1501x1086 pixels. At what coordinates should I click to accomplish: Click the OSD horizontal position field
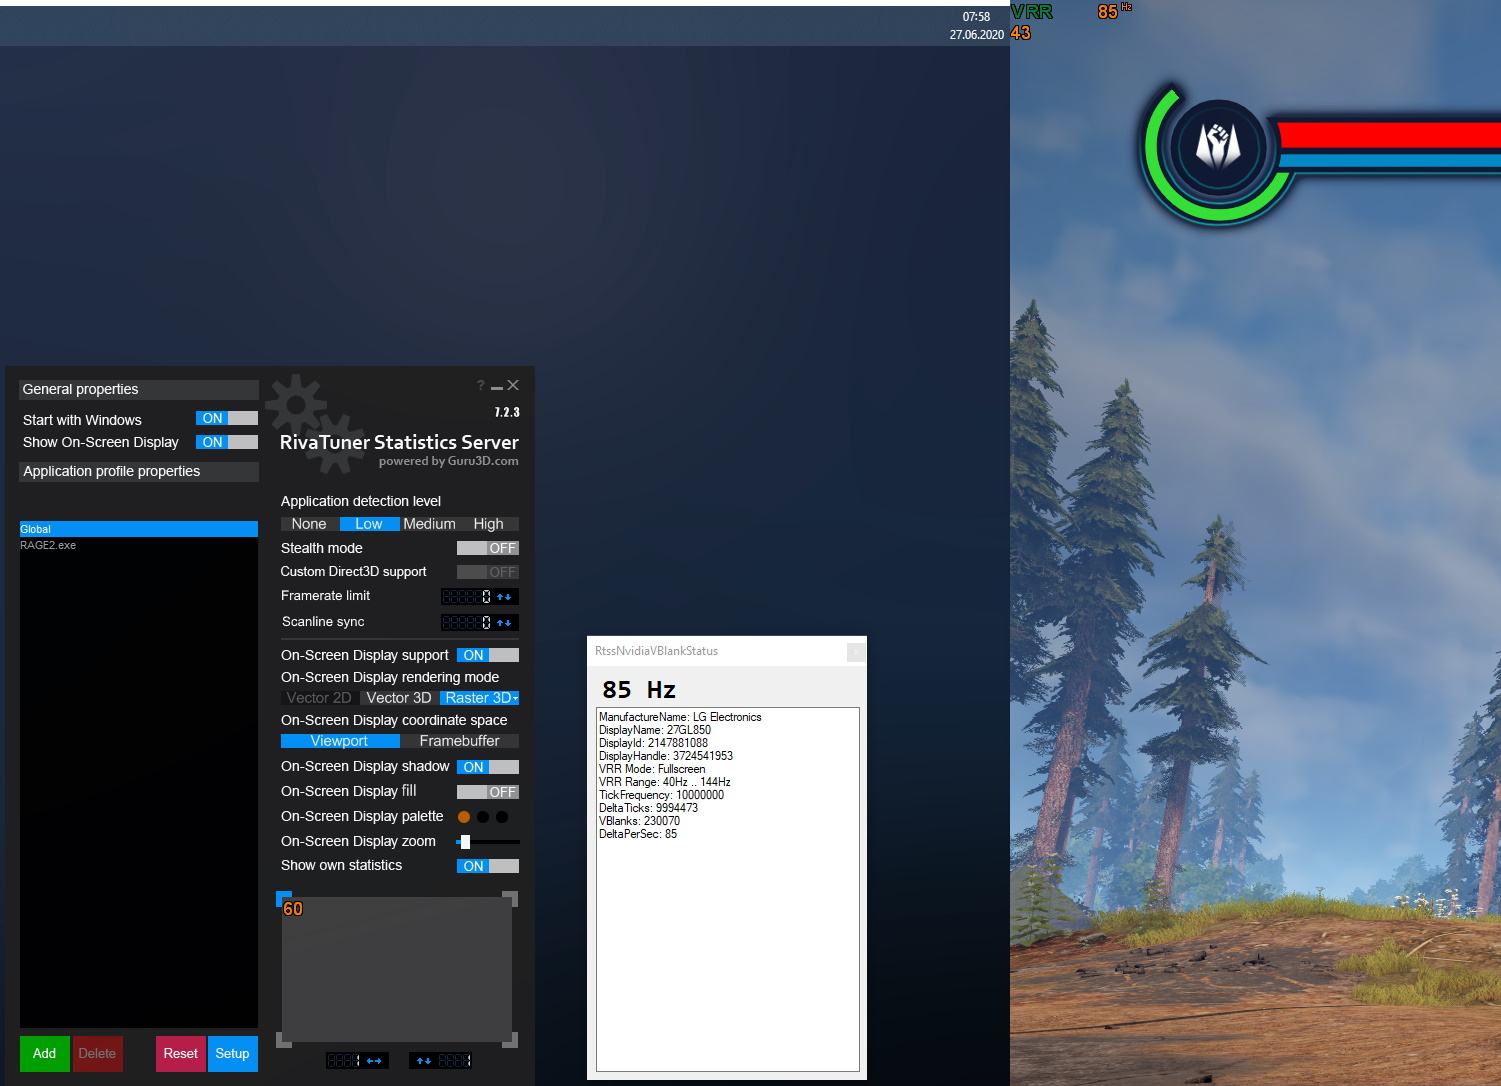tap(344, 1061)
